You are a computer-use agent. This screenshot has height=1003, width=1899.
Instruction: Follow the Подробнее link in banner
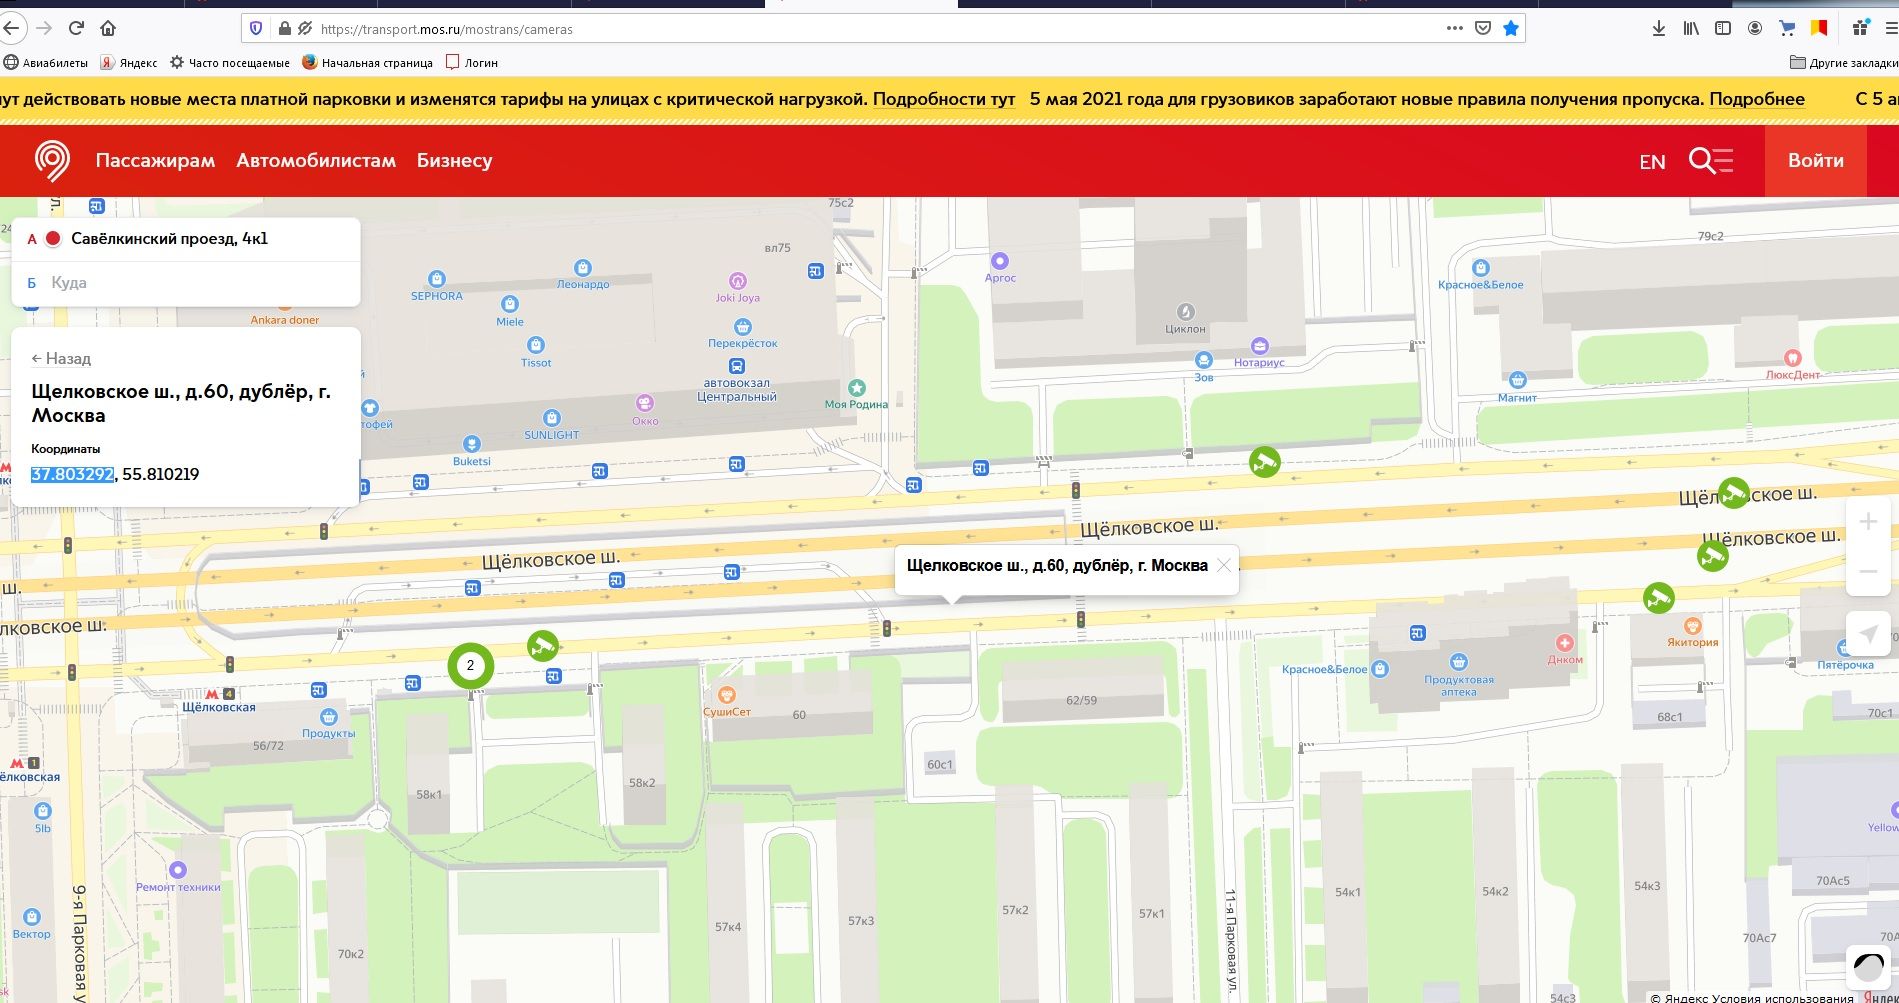click(x=1757, y=99)
